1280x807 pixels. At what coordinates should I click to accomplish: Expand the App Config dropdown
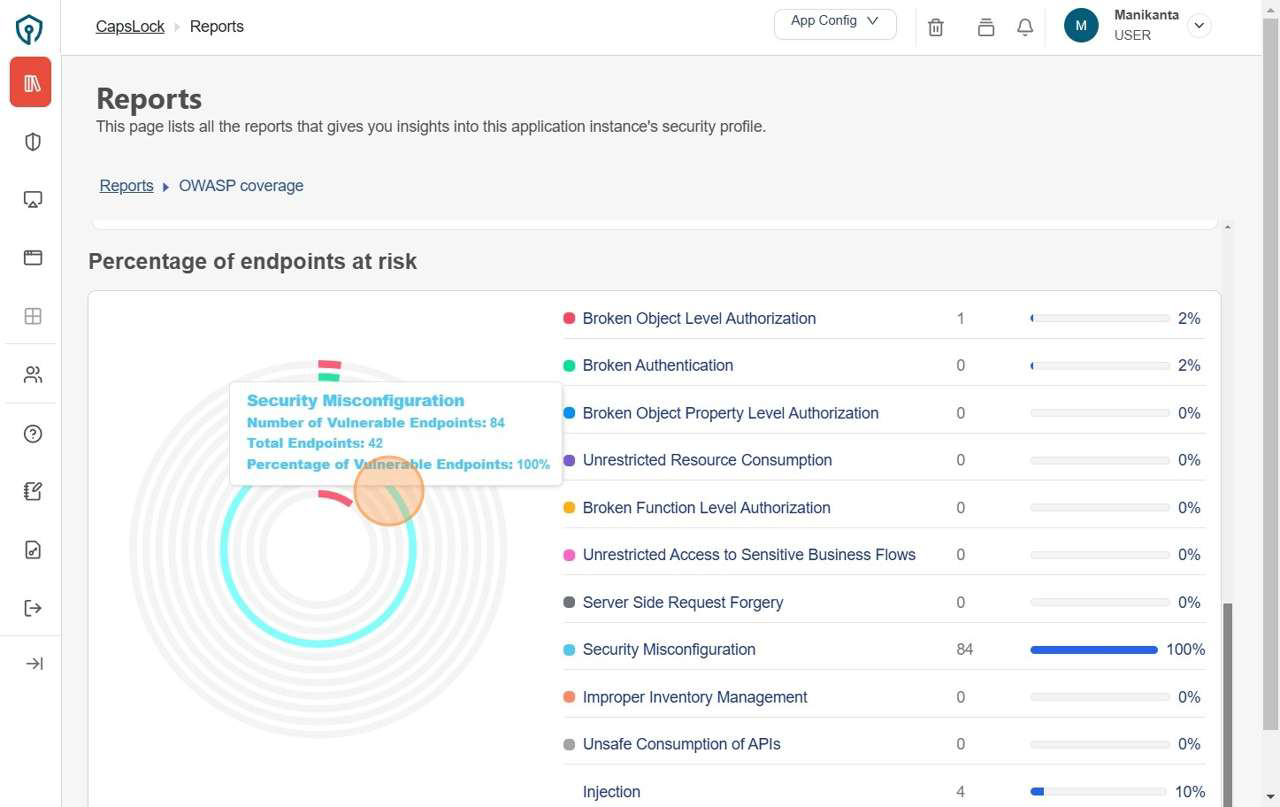tap(834, 22)
